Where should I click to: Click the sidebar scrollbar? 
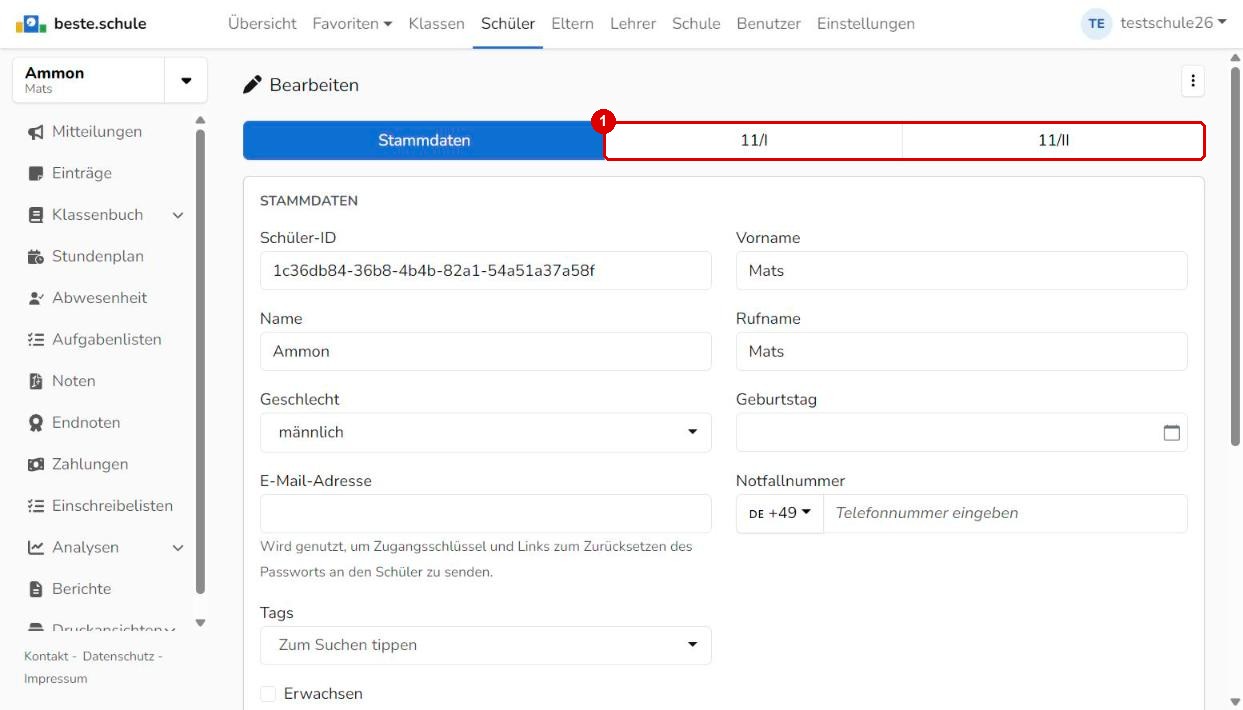click(200, 360)
